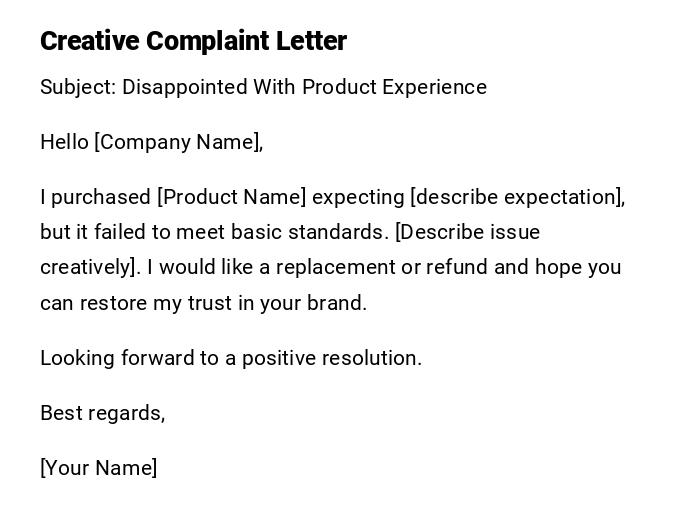Viewport: 700px width, 530px height.
Task: Click the word 'trust' in the last body line
Action: [210, 303]
